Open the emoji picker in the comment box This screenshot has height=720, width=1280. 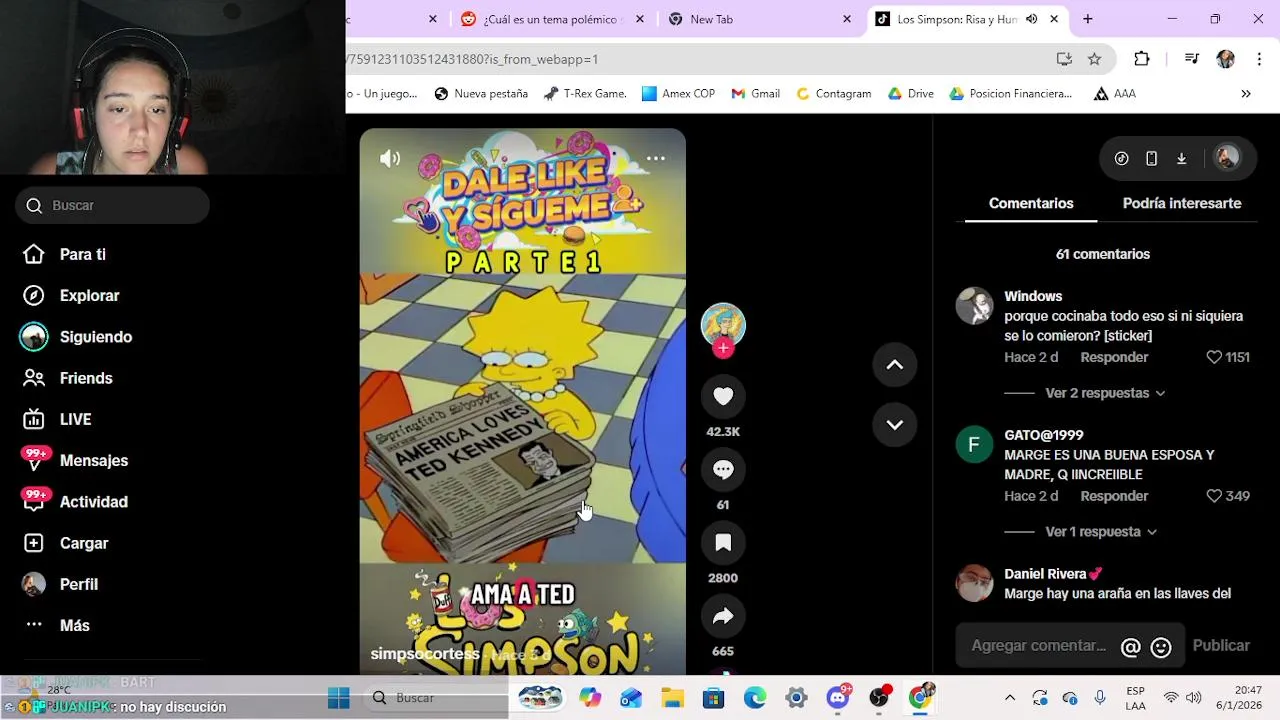1161,647
